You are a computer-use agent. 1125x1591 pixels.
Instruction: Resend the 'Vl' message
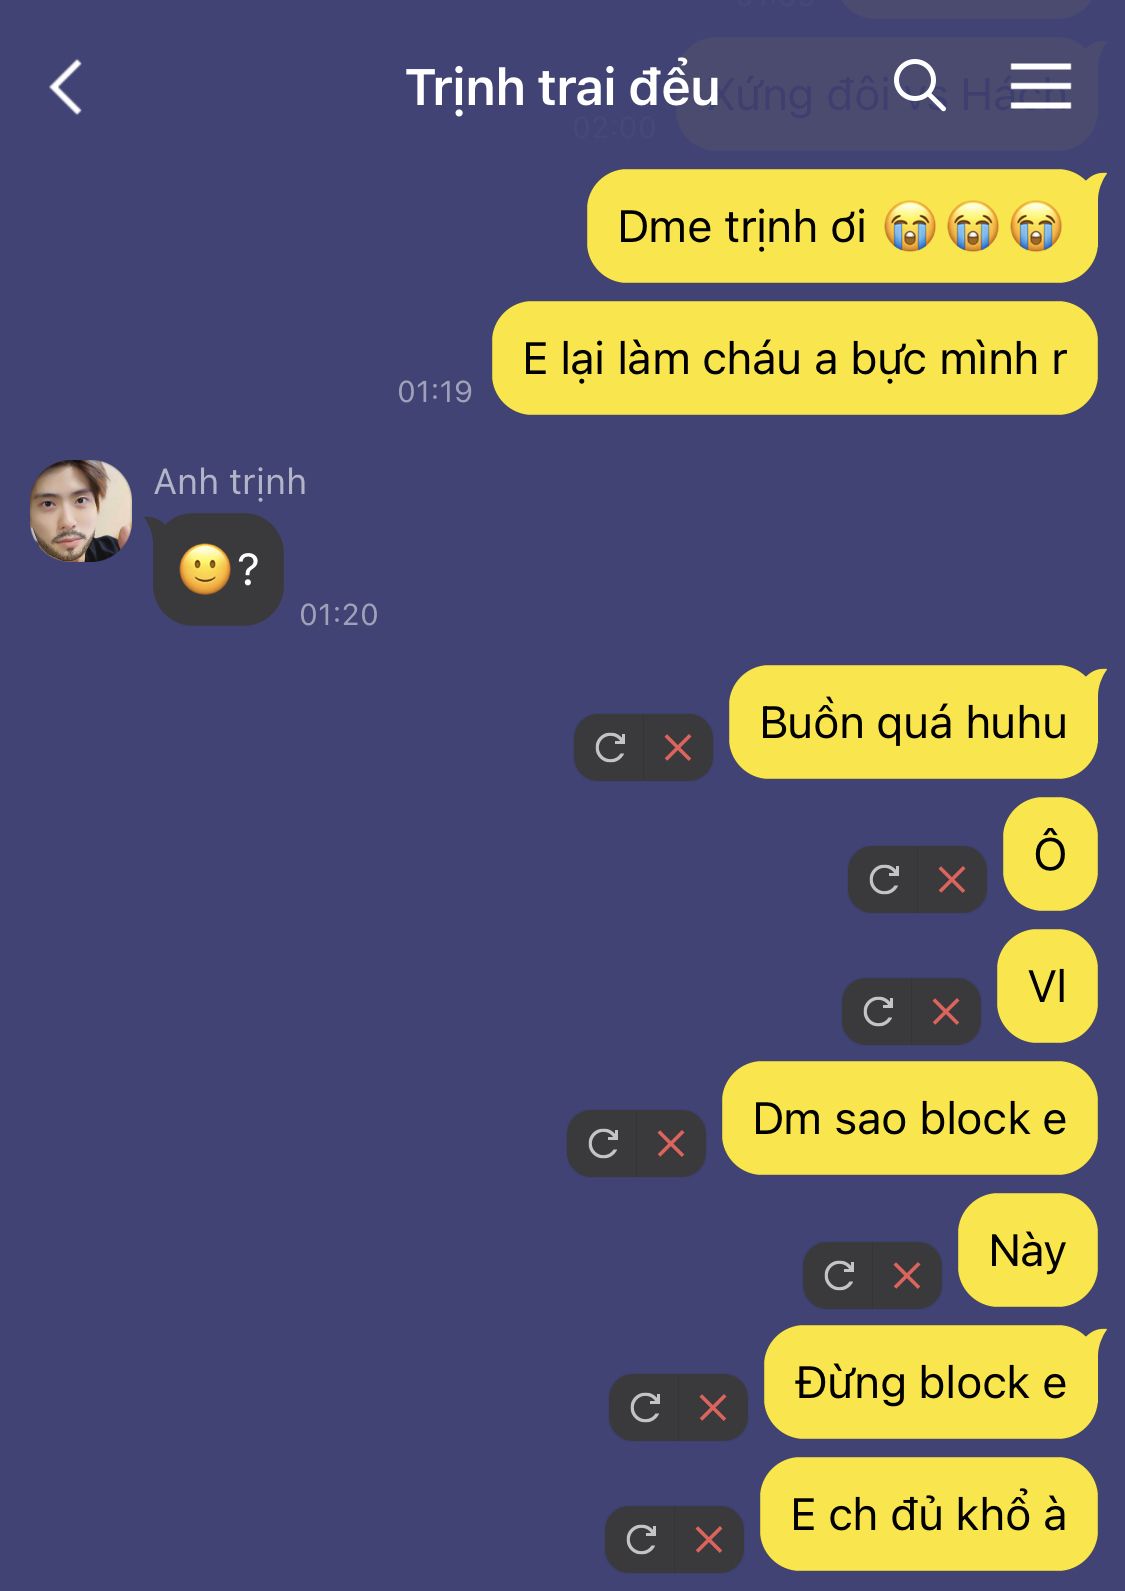(x=878, y=1011)
